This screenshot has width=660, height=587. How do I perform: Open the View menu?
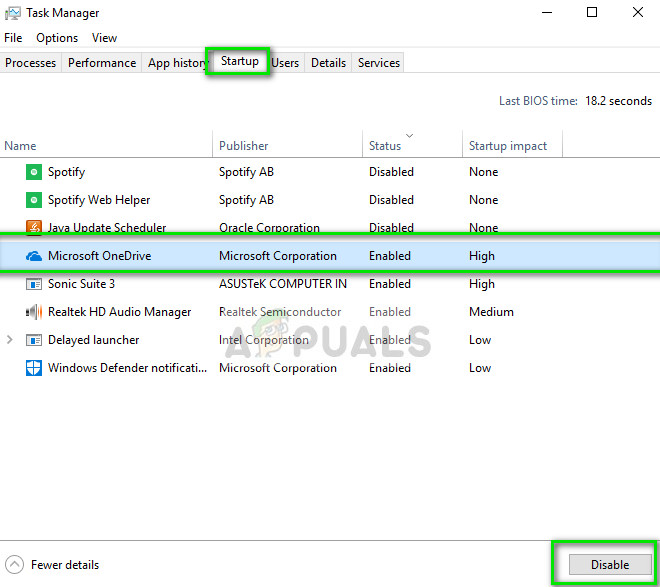104,38
